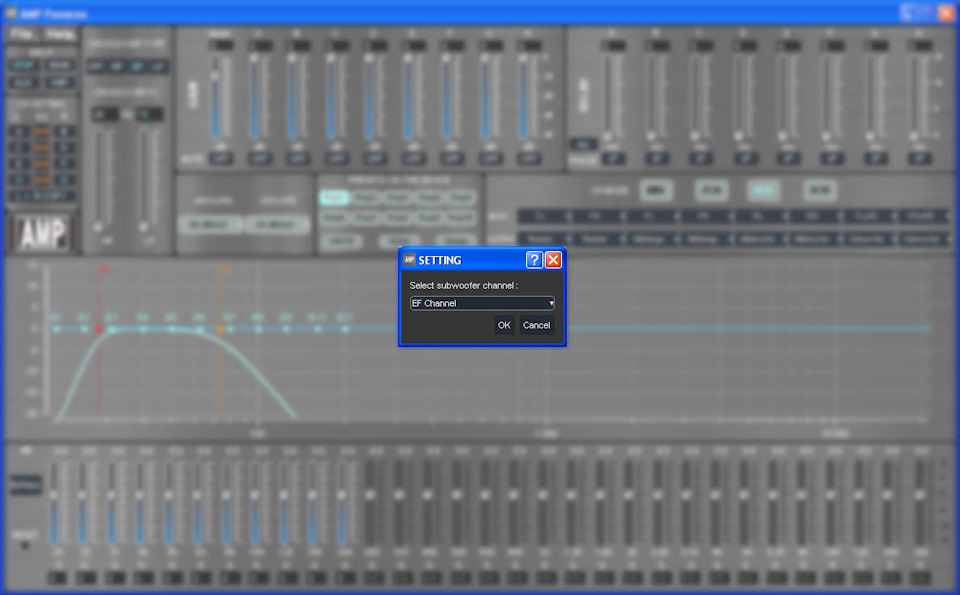960x595 pixels.
Task: Click the arrow of the EF Channel dropdown
Action: (x=551, y=303)
